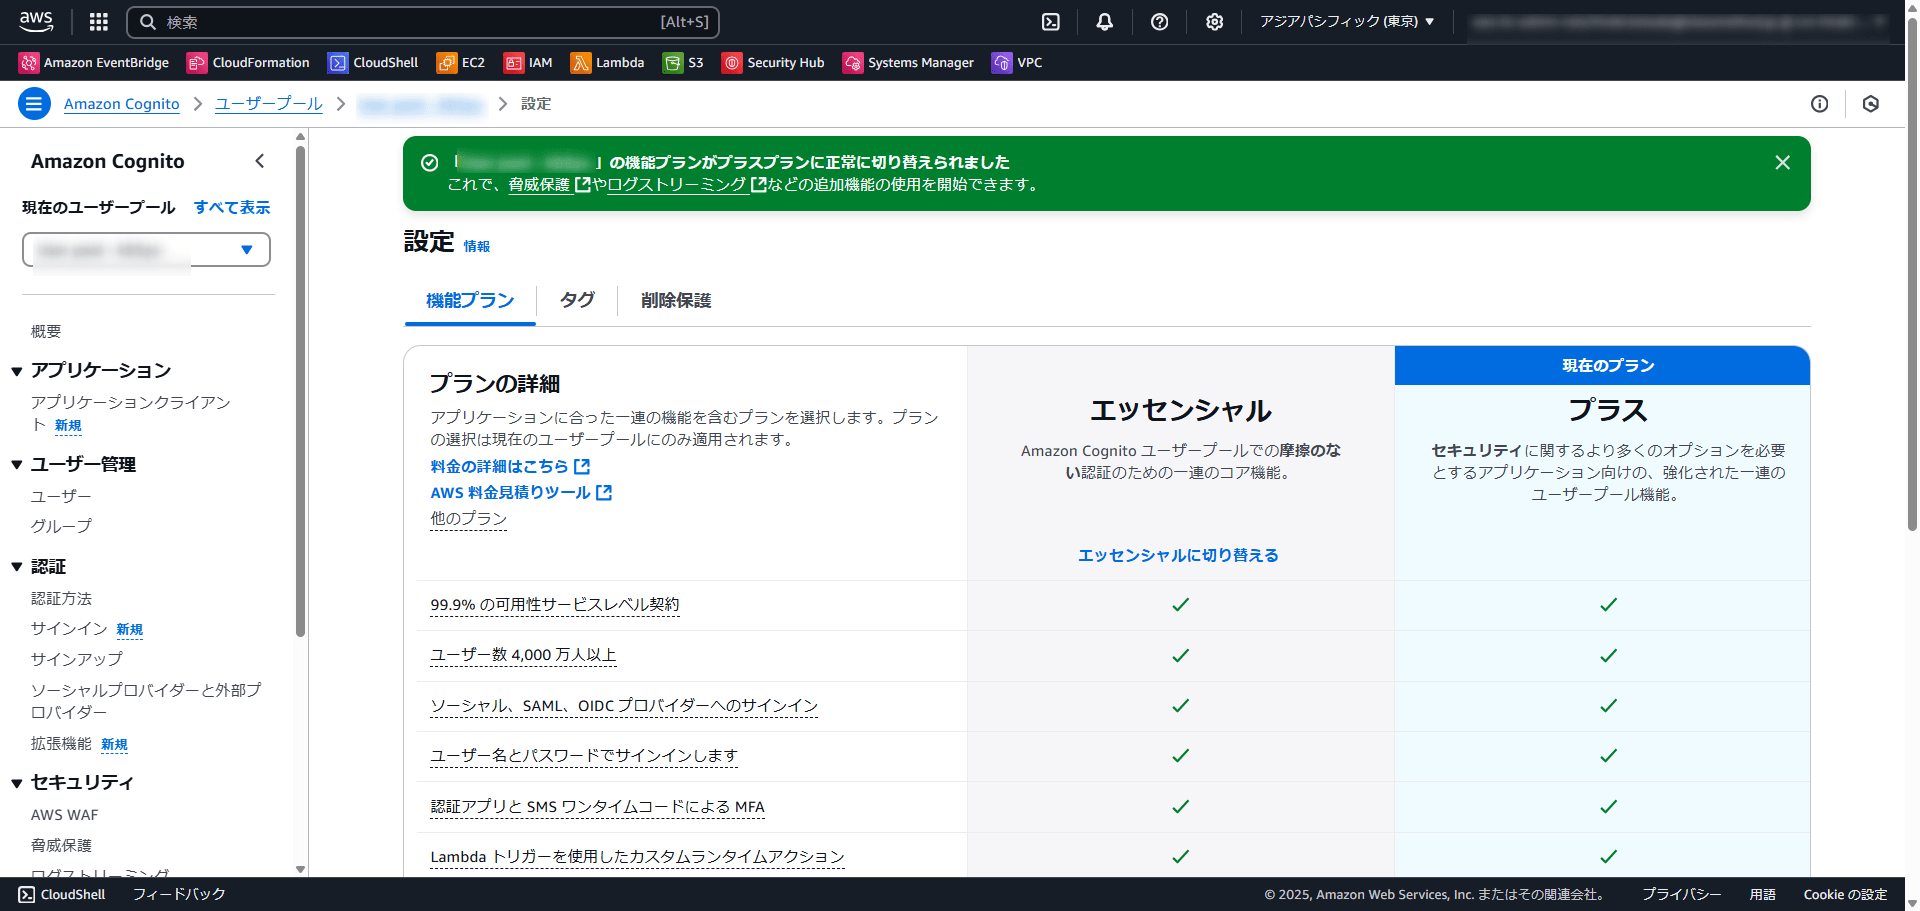Click the sidebar vertical scrollbar
1920x911 pixels.
click(300, 390)
